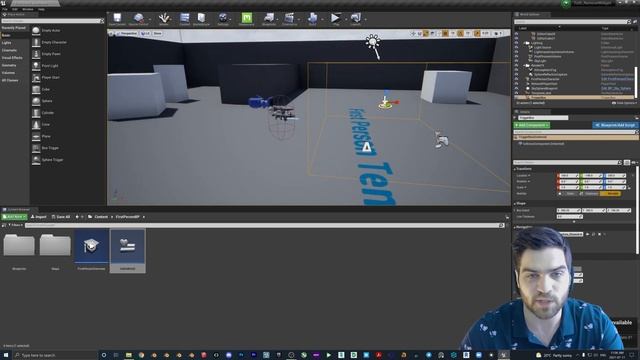Open Play options dropdown arrow
The width and height of the screenshot is (640, 360).
tap(345, 19)
